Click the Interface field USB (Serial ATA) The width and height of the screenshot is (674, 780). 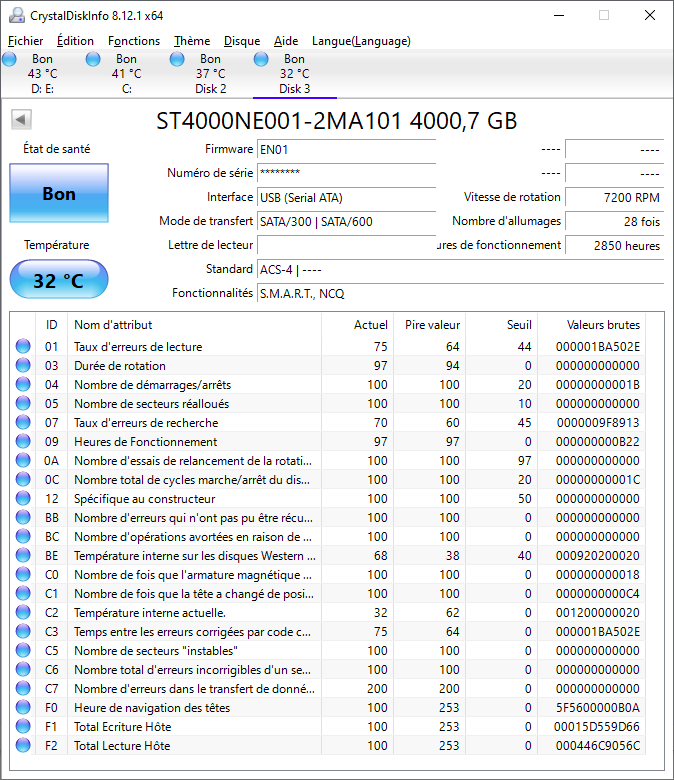coord(346,197)
